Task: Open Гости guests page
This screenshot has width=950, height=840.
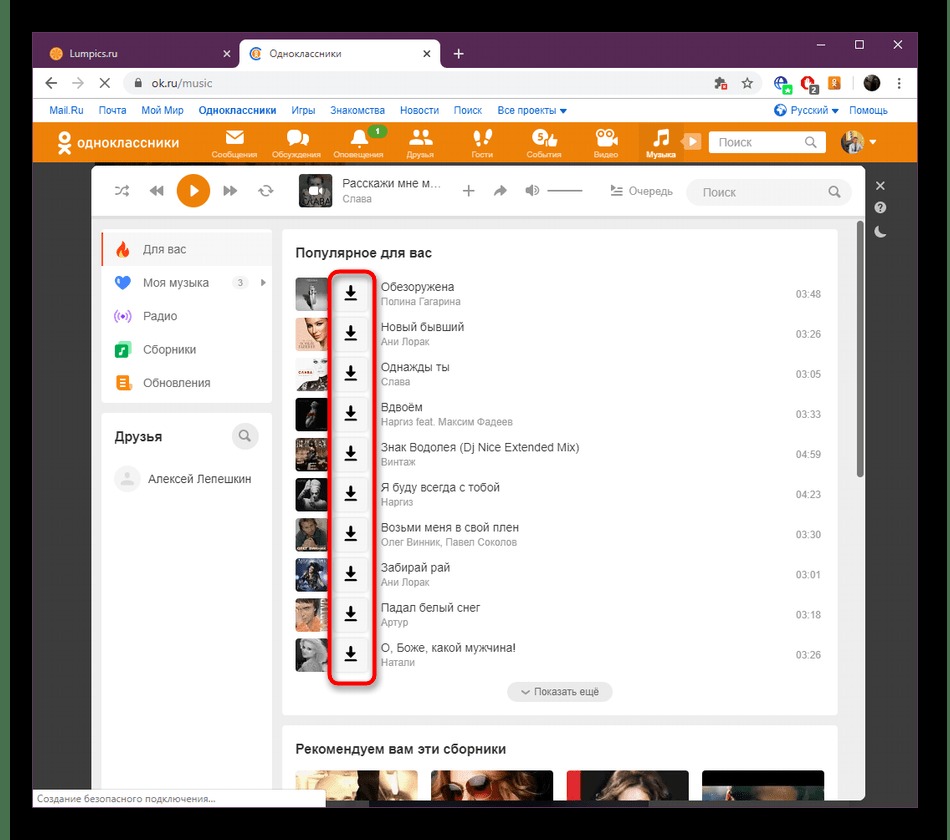Action: tap(482, 143)
